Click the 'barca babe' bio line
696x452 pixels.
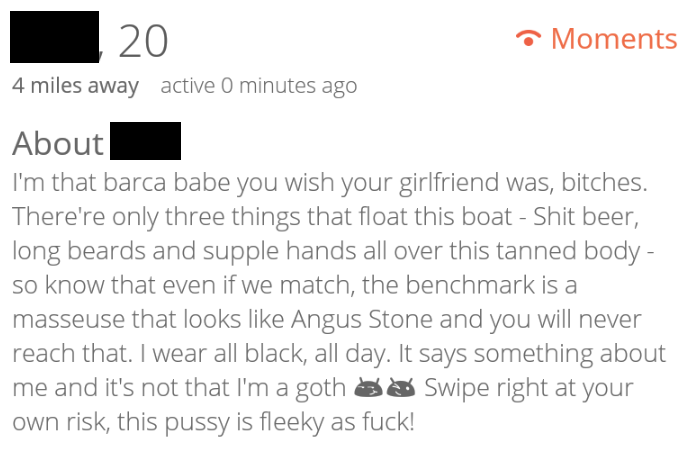[x=330, y=182]
